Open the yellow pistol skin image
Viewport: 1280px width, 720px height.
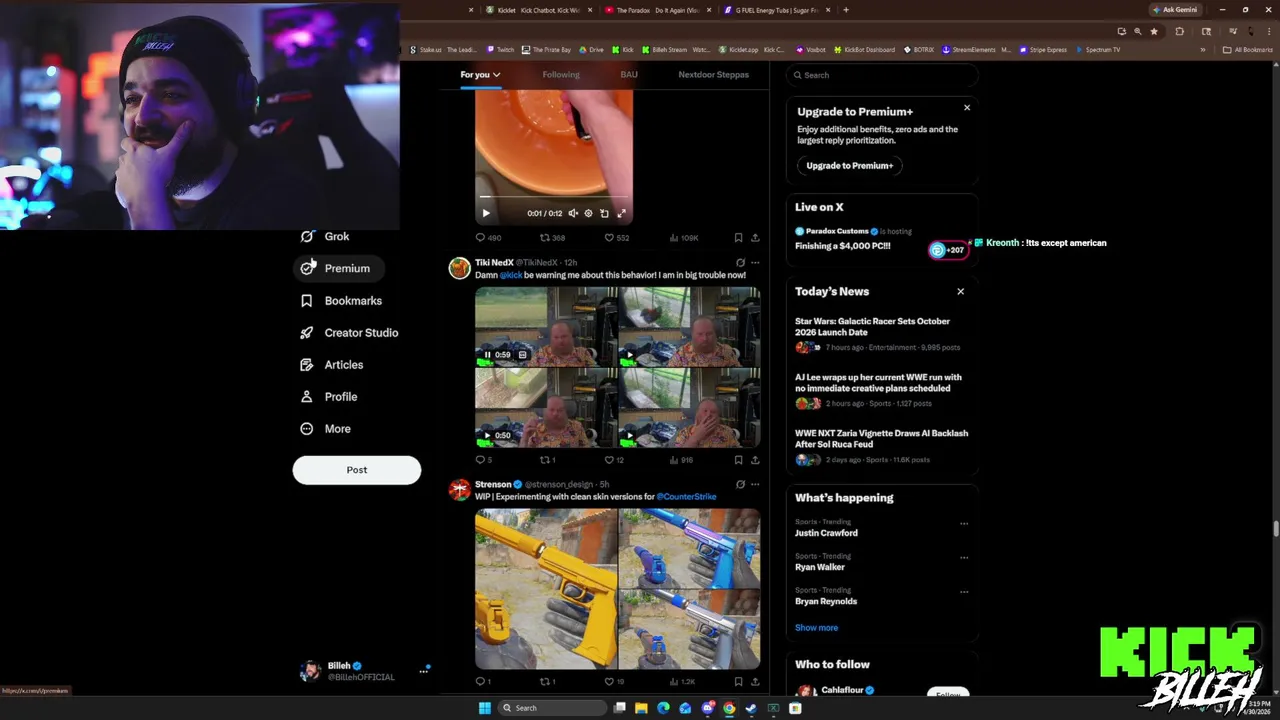pyautogui.click(x=546, y=589)
